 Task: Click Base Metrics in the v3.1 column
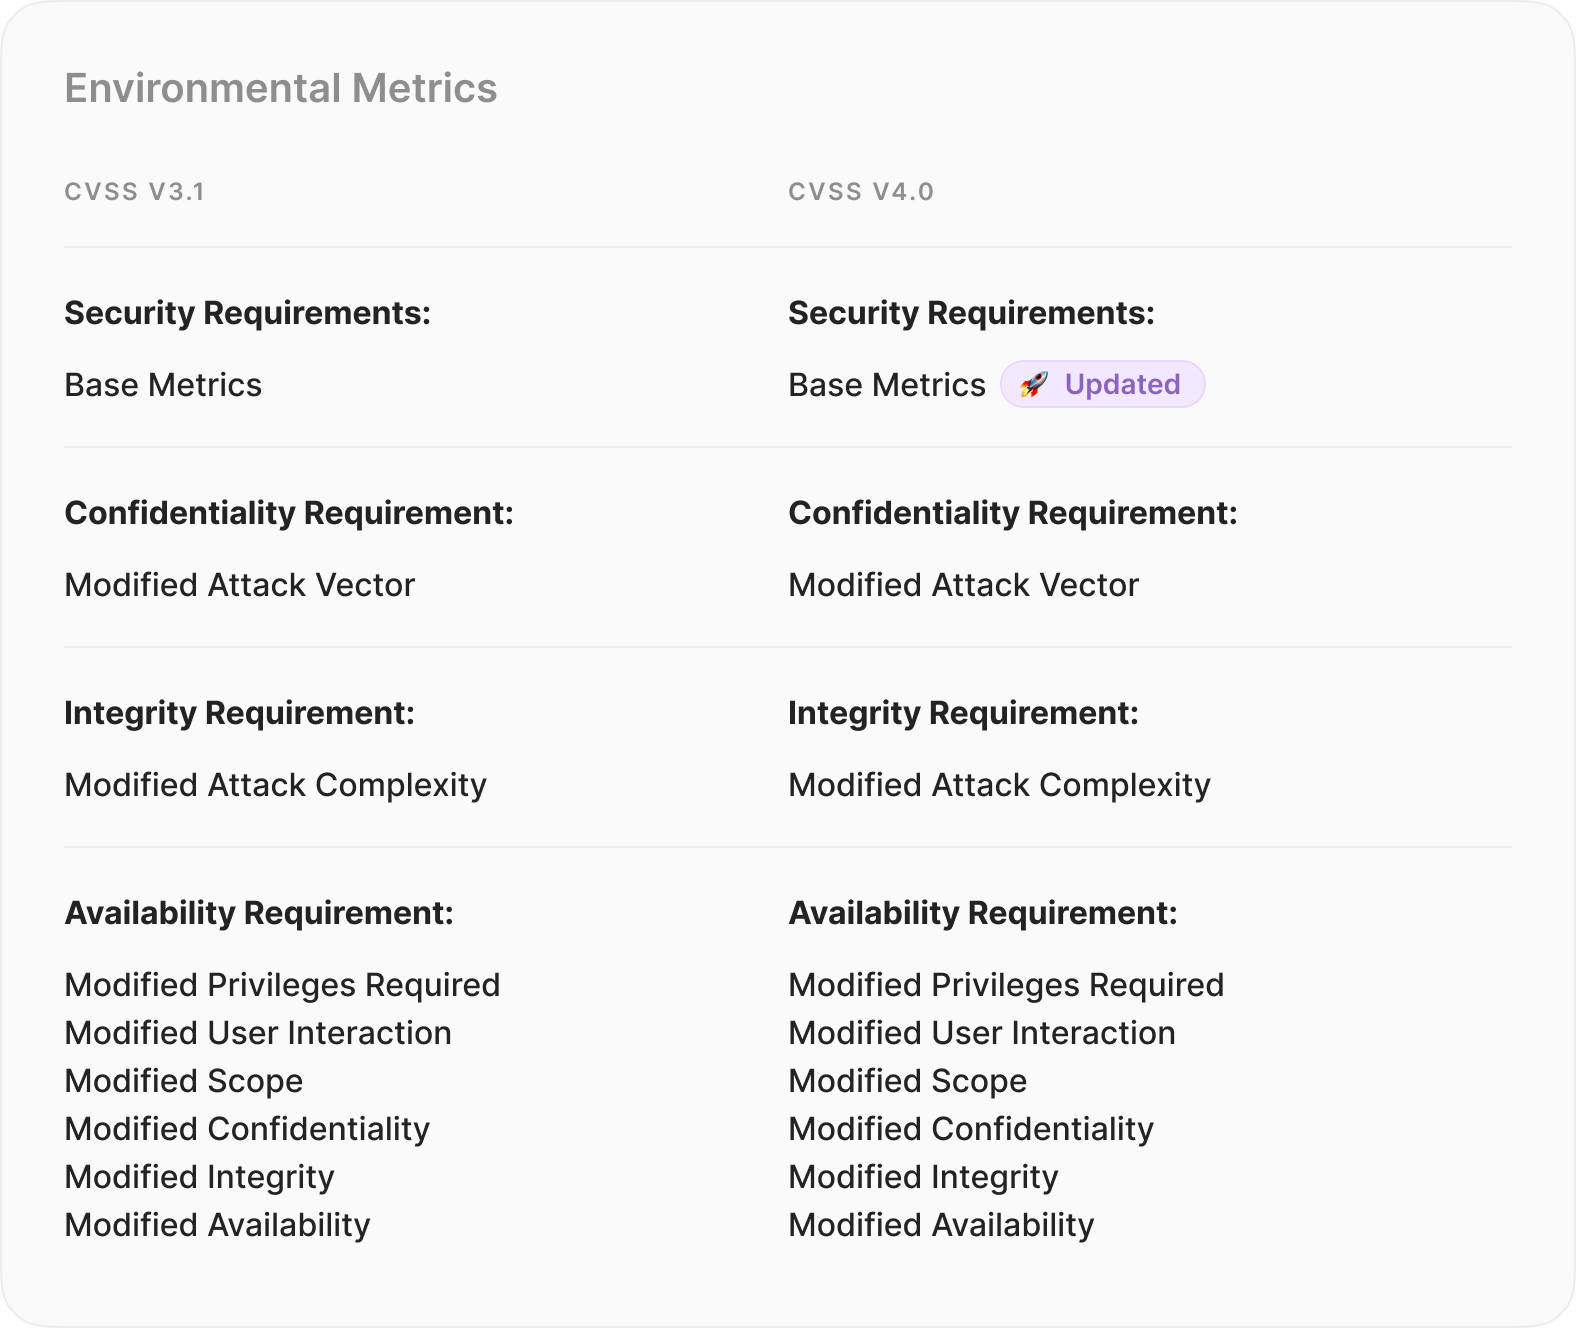pos(163,385)
